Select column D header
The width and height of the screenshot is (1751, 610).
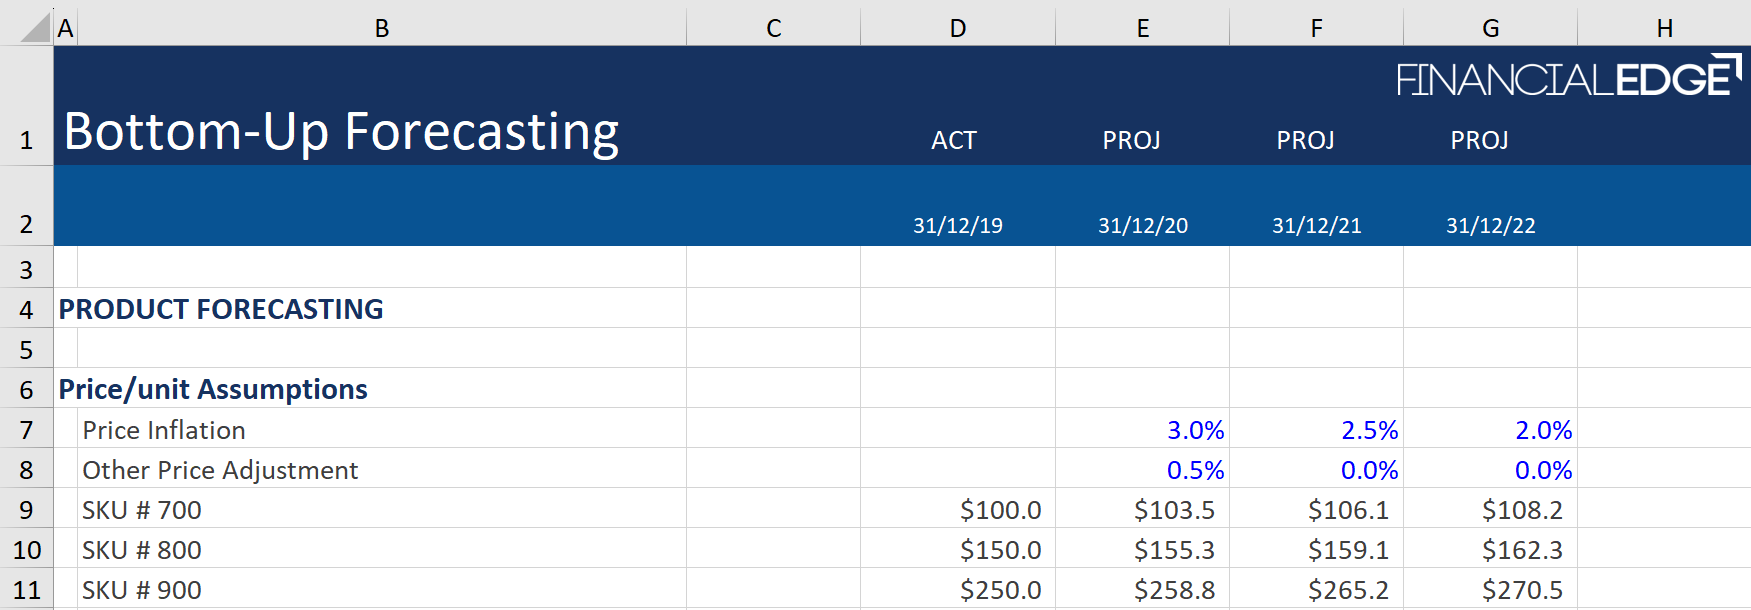click(957, 28)
